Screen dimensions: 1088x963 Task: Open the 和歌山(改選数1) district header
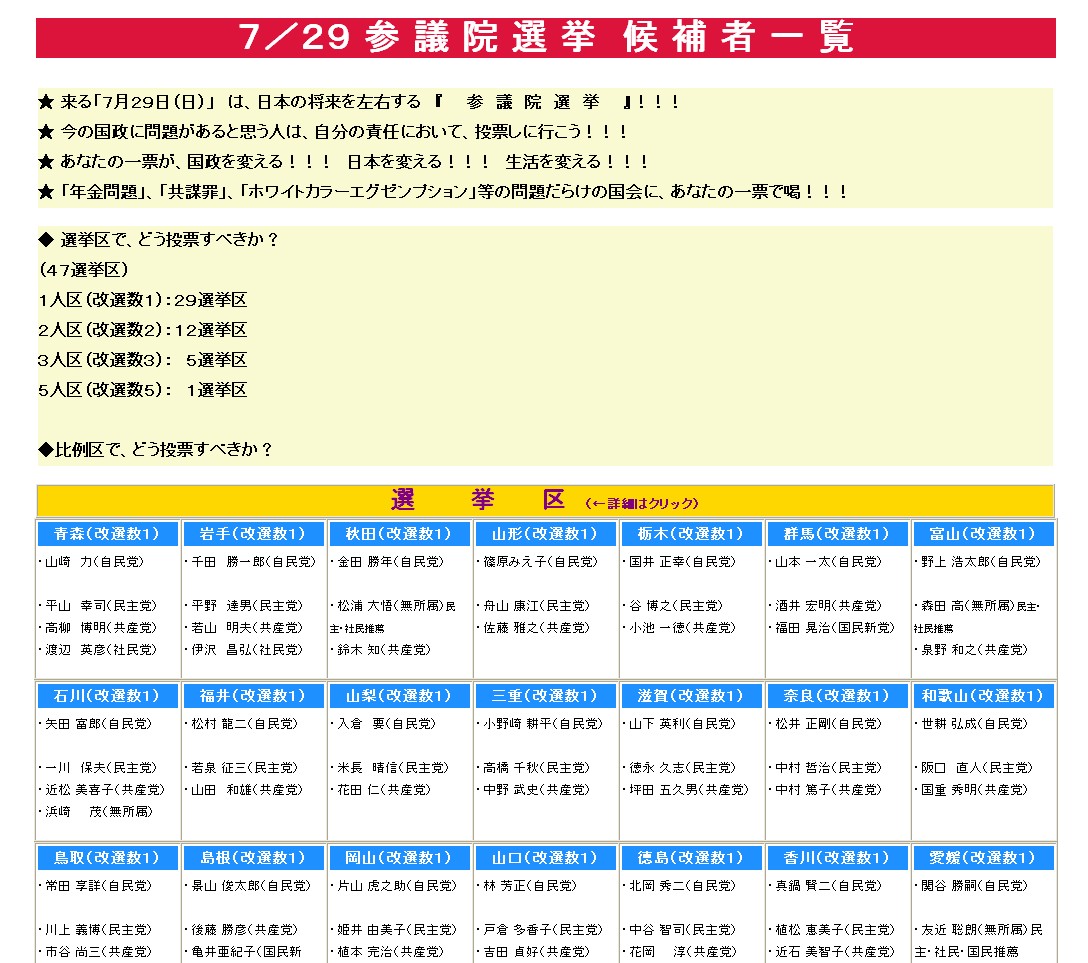pos(983,695)
